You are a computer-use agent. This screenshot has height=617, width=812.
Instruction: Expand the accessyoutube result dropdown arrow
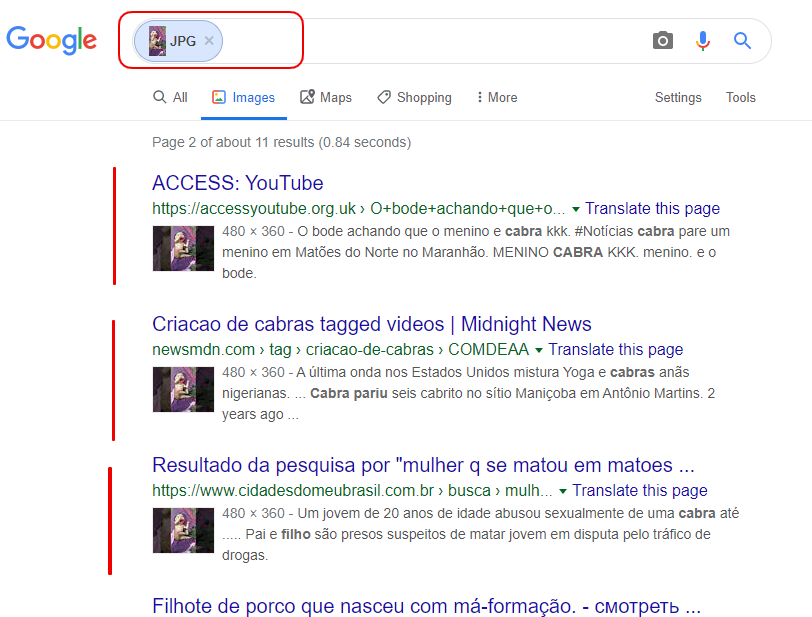click(575, 209)
